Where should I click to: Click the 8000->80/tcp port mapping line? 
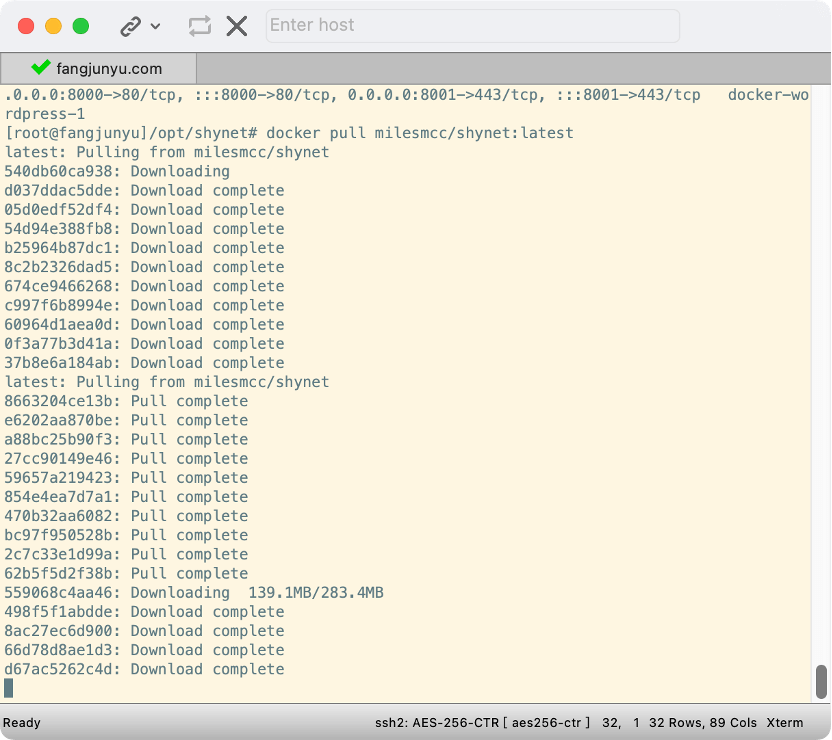pos(406,95)
